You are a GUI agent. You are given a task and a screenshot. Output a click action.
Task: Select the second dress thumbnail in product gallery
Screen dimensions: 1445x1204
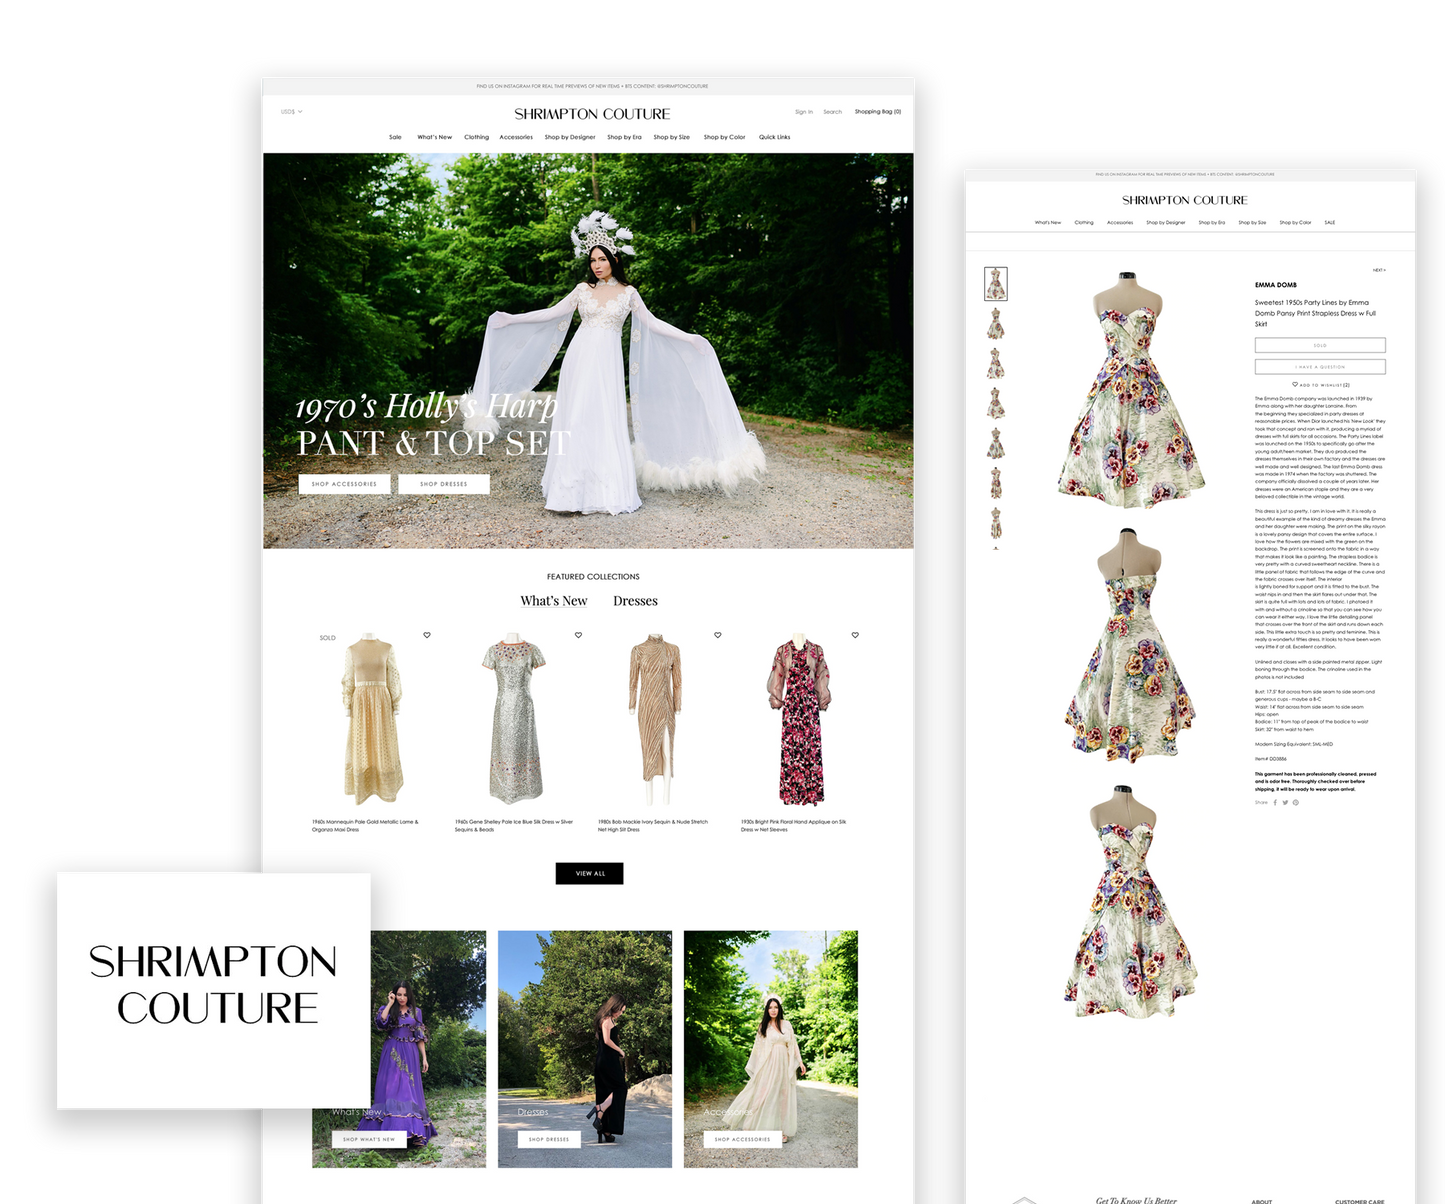point(995,324)
